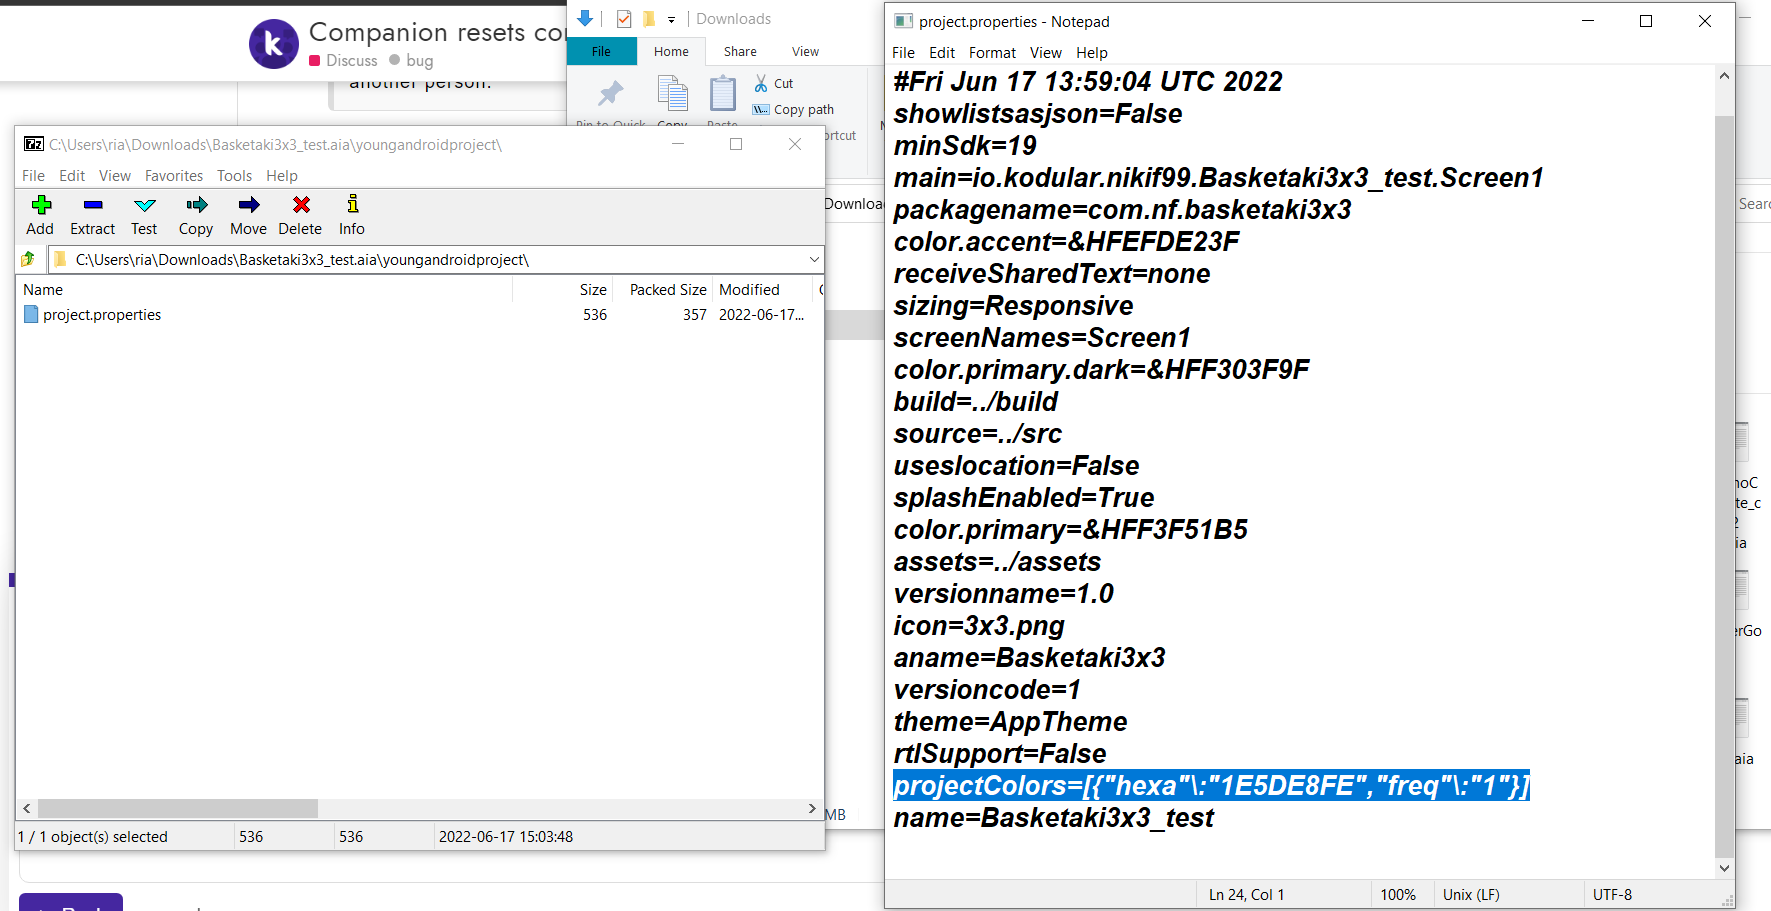Click the 7-Zip title bar app icon
The height and width of the screenshot is (911, 1771).
click(34, 144)
